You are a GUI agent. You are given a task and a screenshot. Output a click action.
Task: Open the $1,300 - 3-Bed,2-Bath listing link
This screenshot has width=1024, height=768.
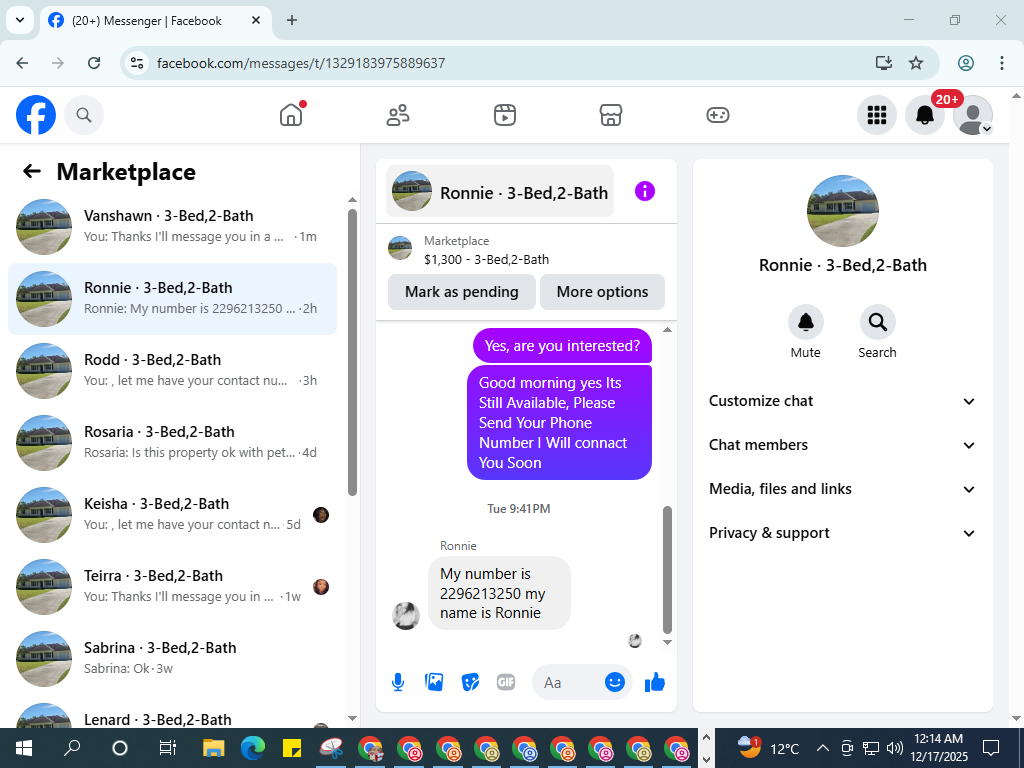coord(487,259)
